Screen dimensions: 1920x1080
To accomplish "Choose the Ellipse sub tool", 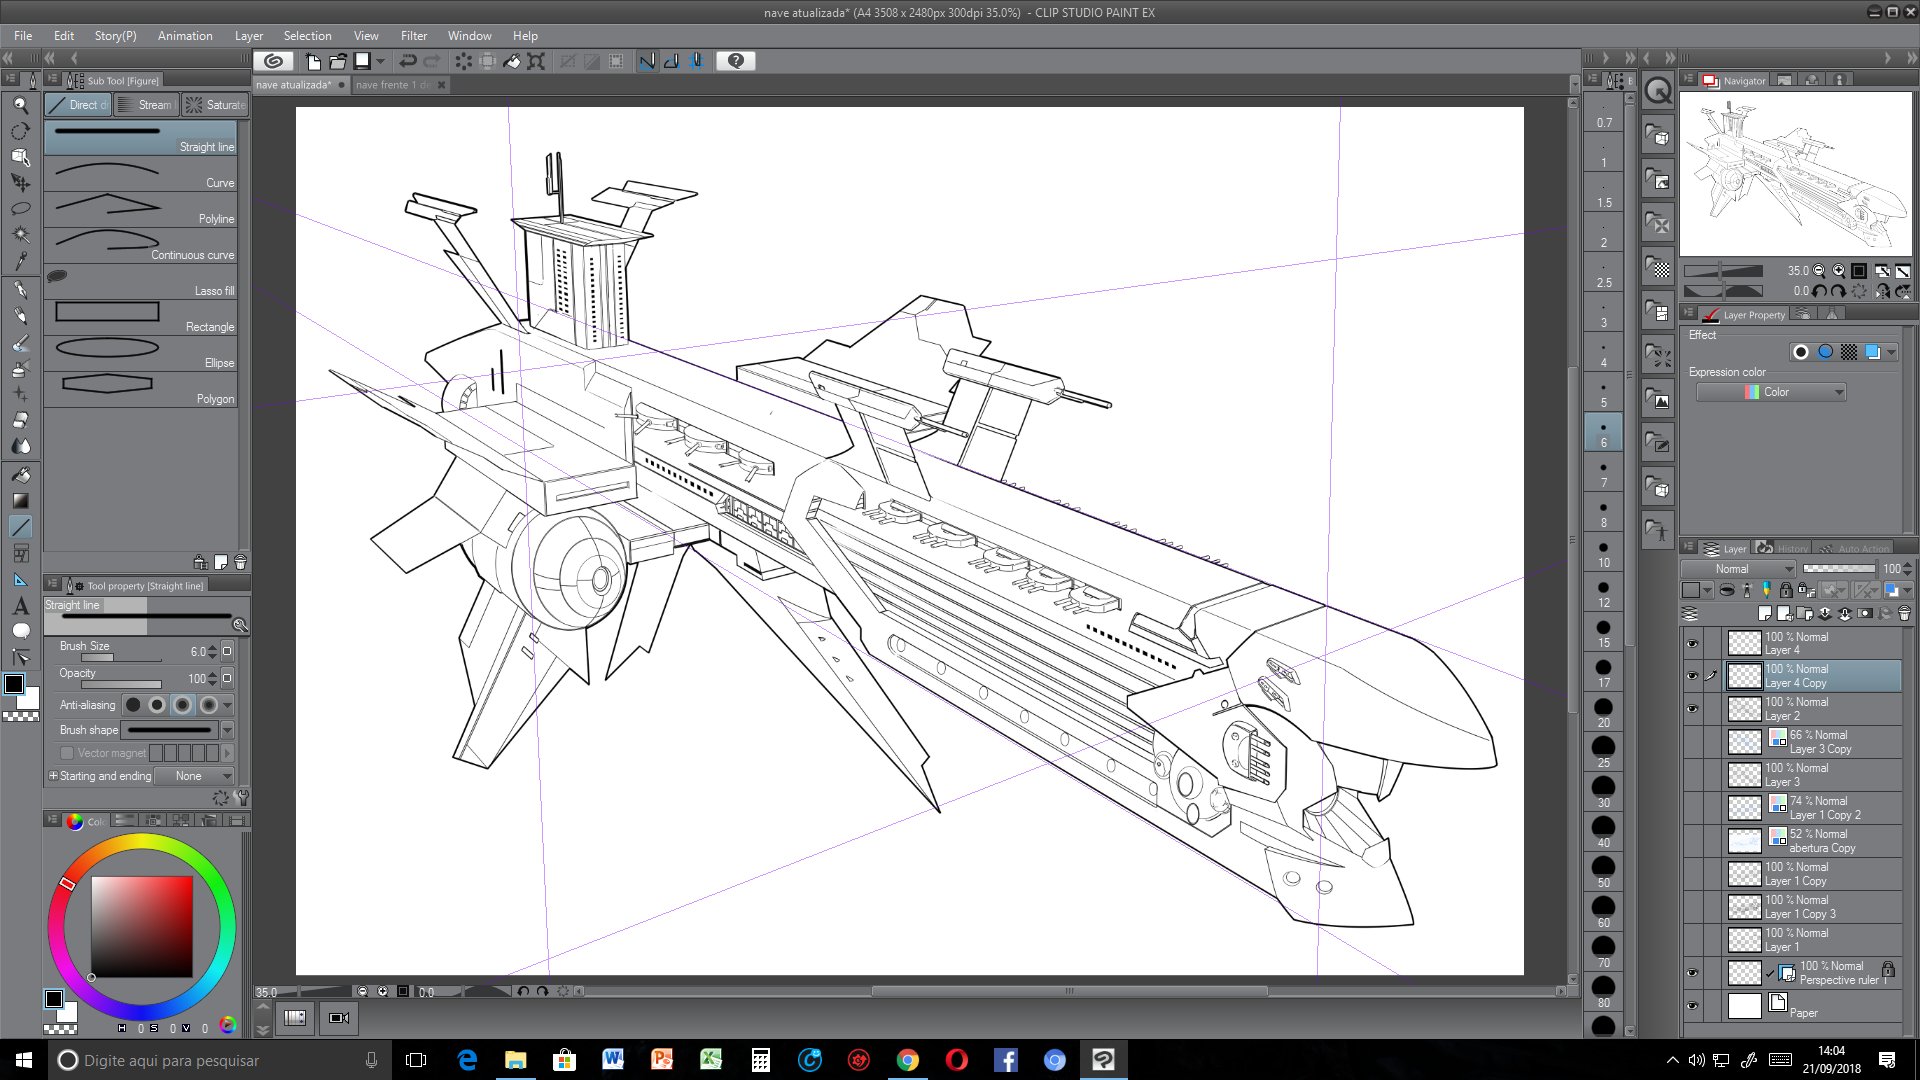I will pyautogui.click(x=141, y=354).
